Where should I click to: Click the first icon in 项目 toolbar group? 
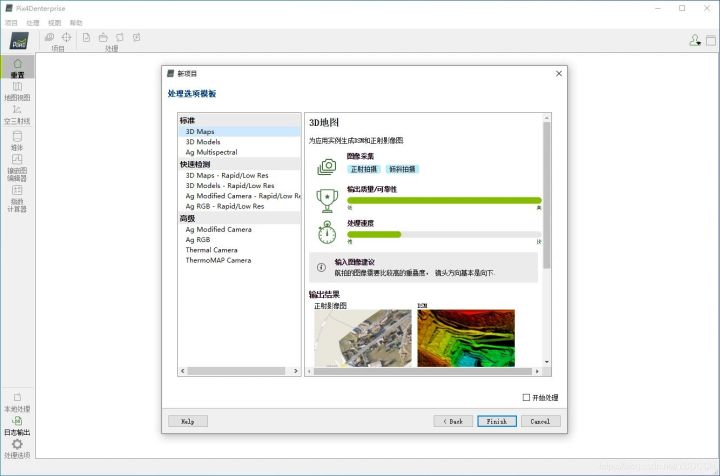tap(49, 37)
